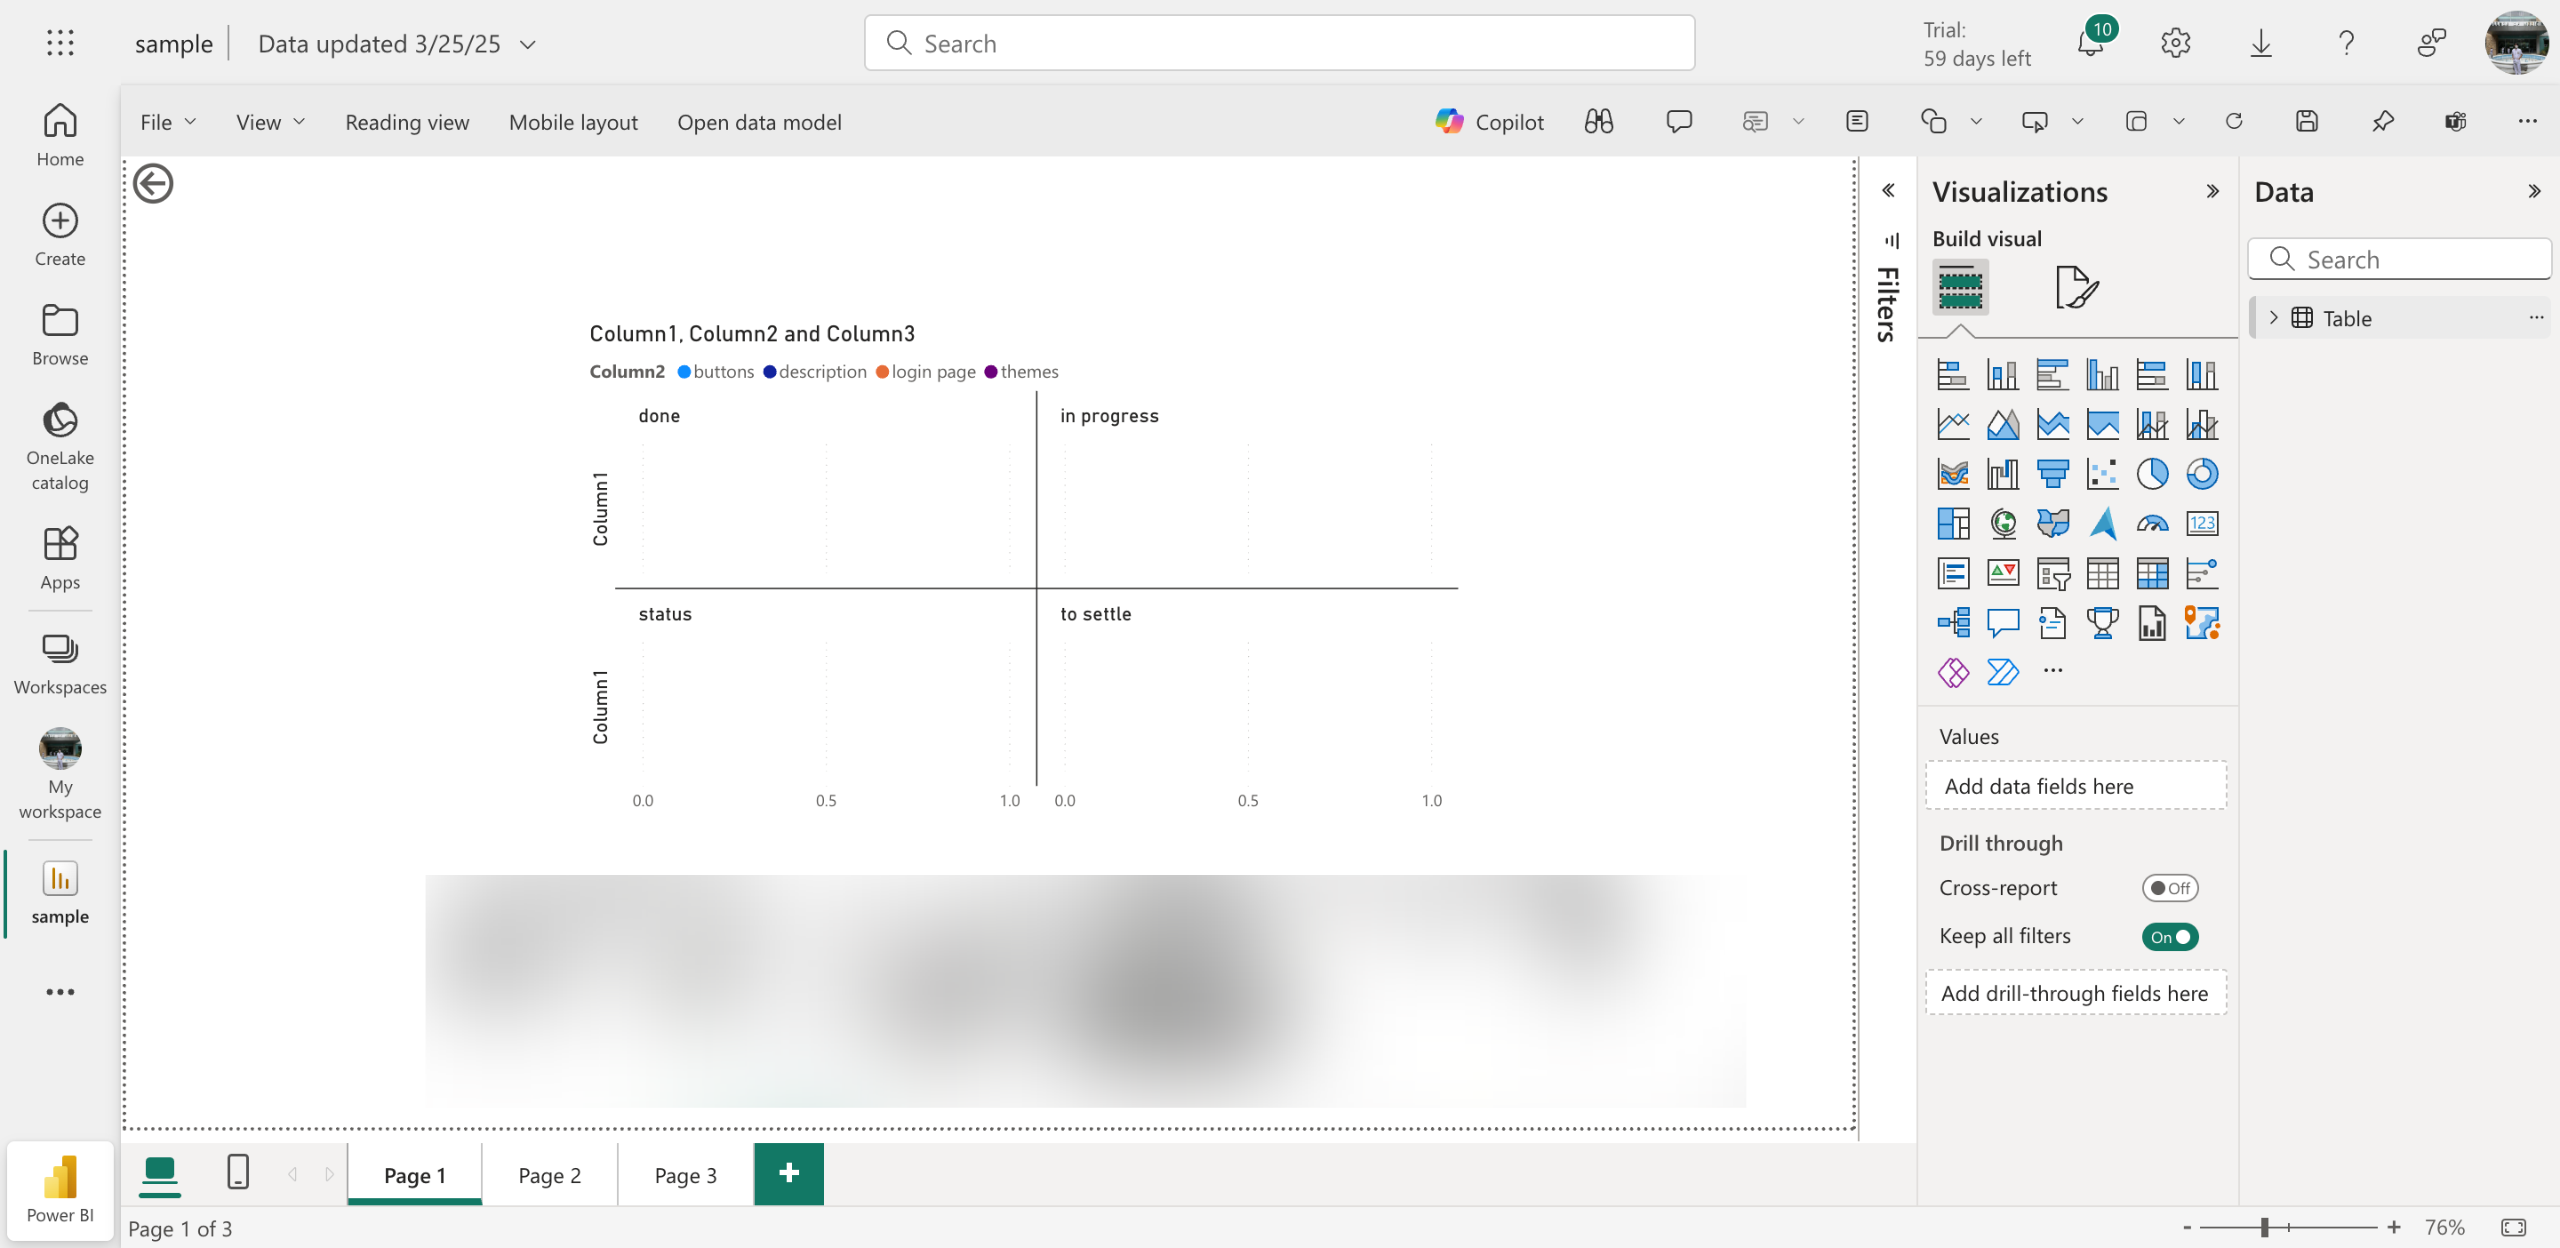Screen dimensions: 2560x1248
Task: Switch to Page 2 tab
Action: point(549,1175)
